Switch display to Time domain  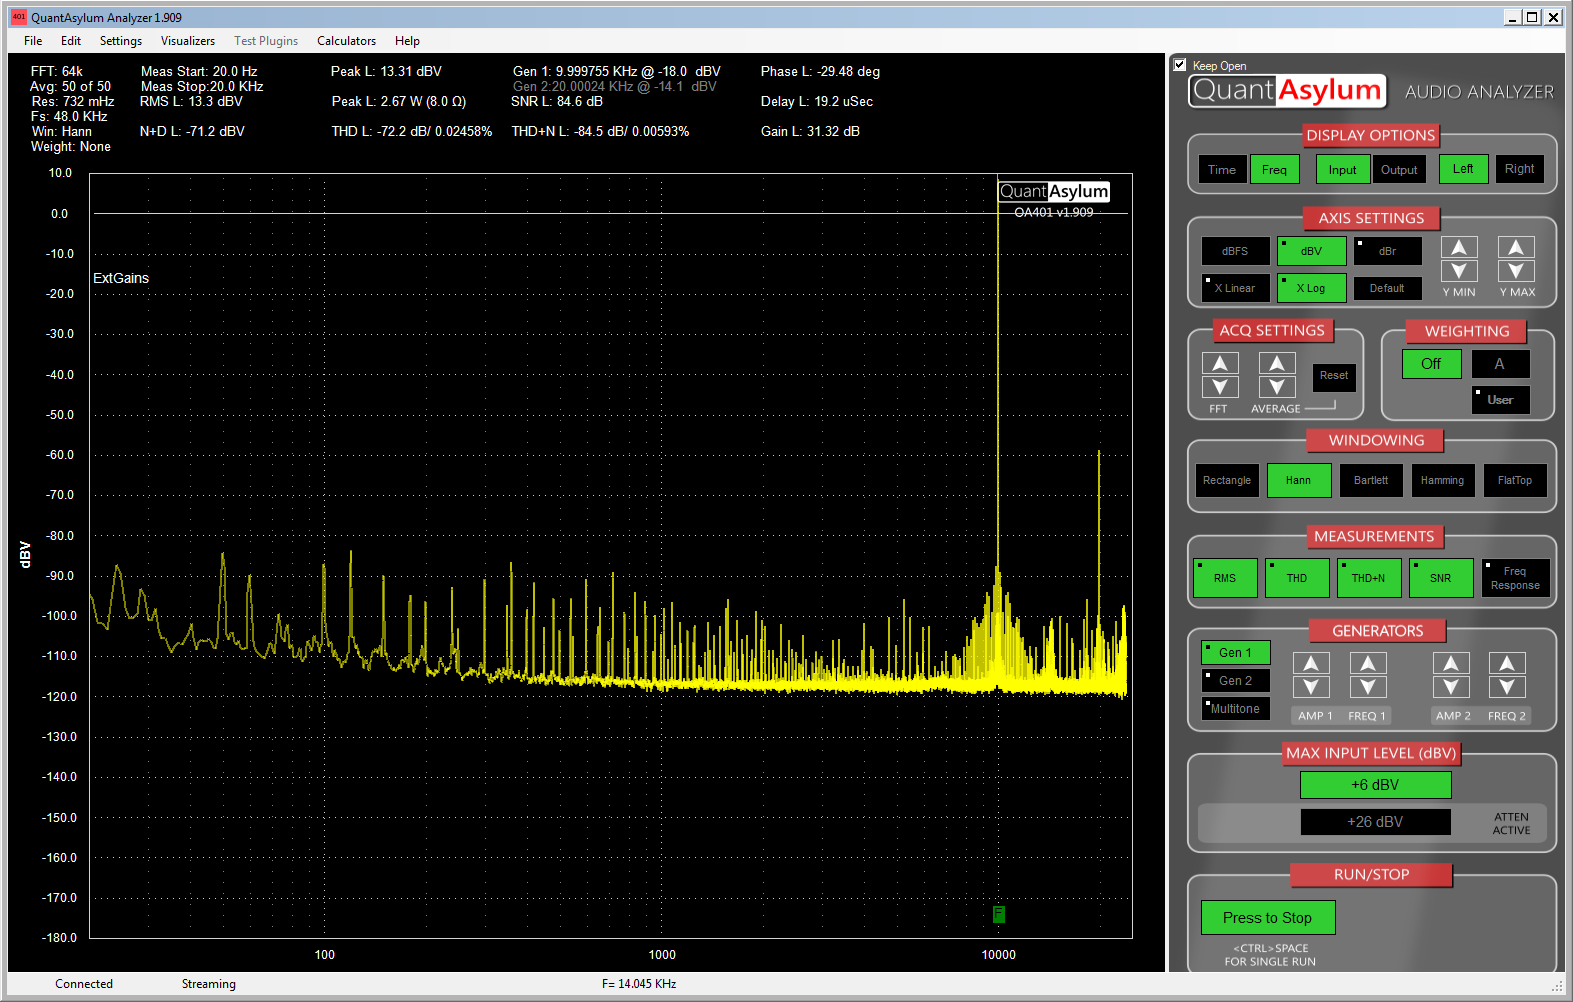1222,169
